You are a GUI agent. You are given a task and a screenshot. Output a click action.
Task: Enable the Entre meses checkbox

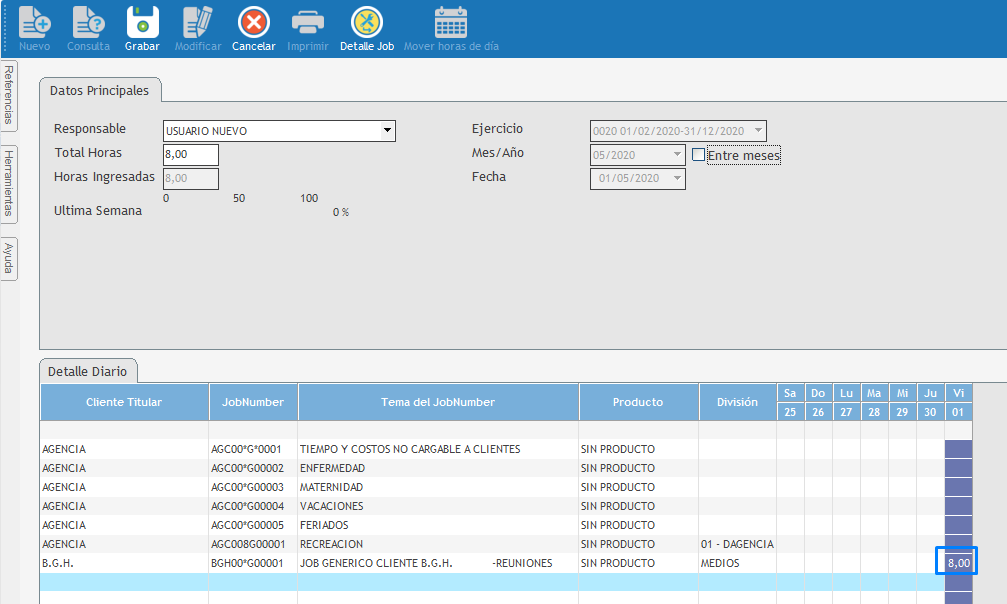(699, 155)
